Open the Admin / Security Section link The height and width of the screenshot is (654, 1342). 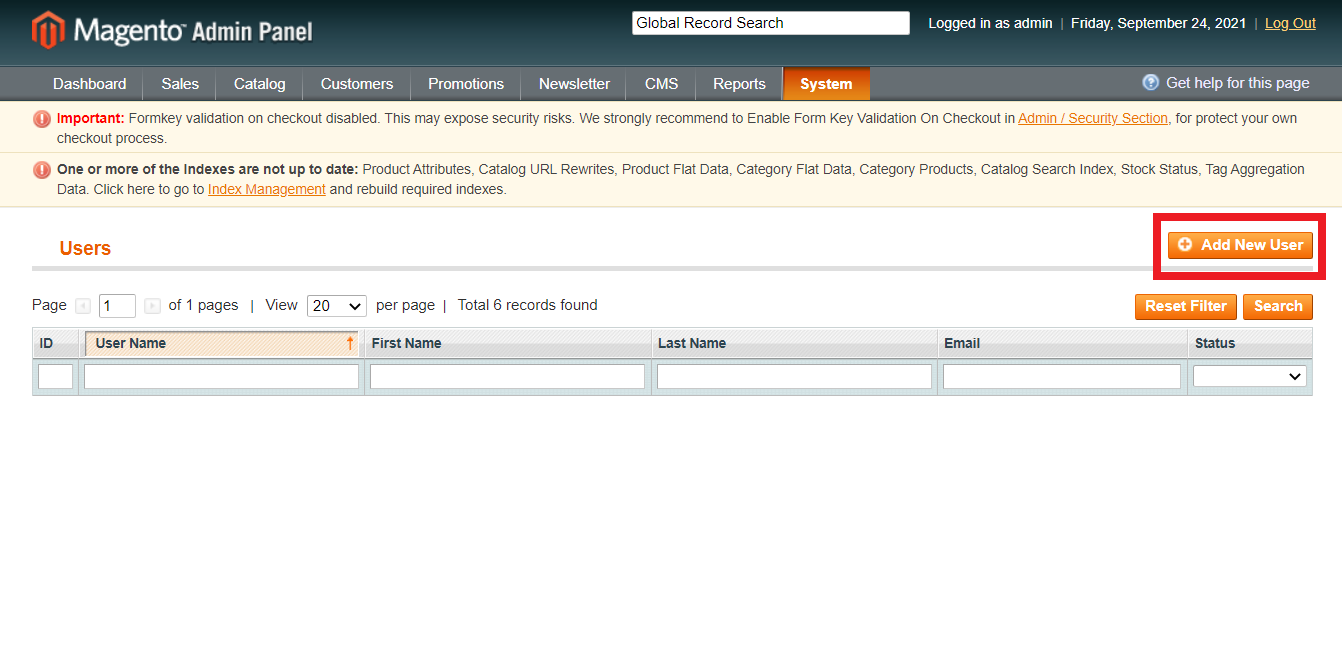(1092, 118)
